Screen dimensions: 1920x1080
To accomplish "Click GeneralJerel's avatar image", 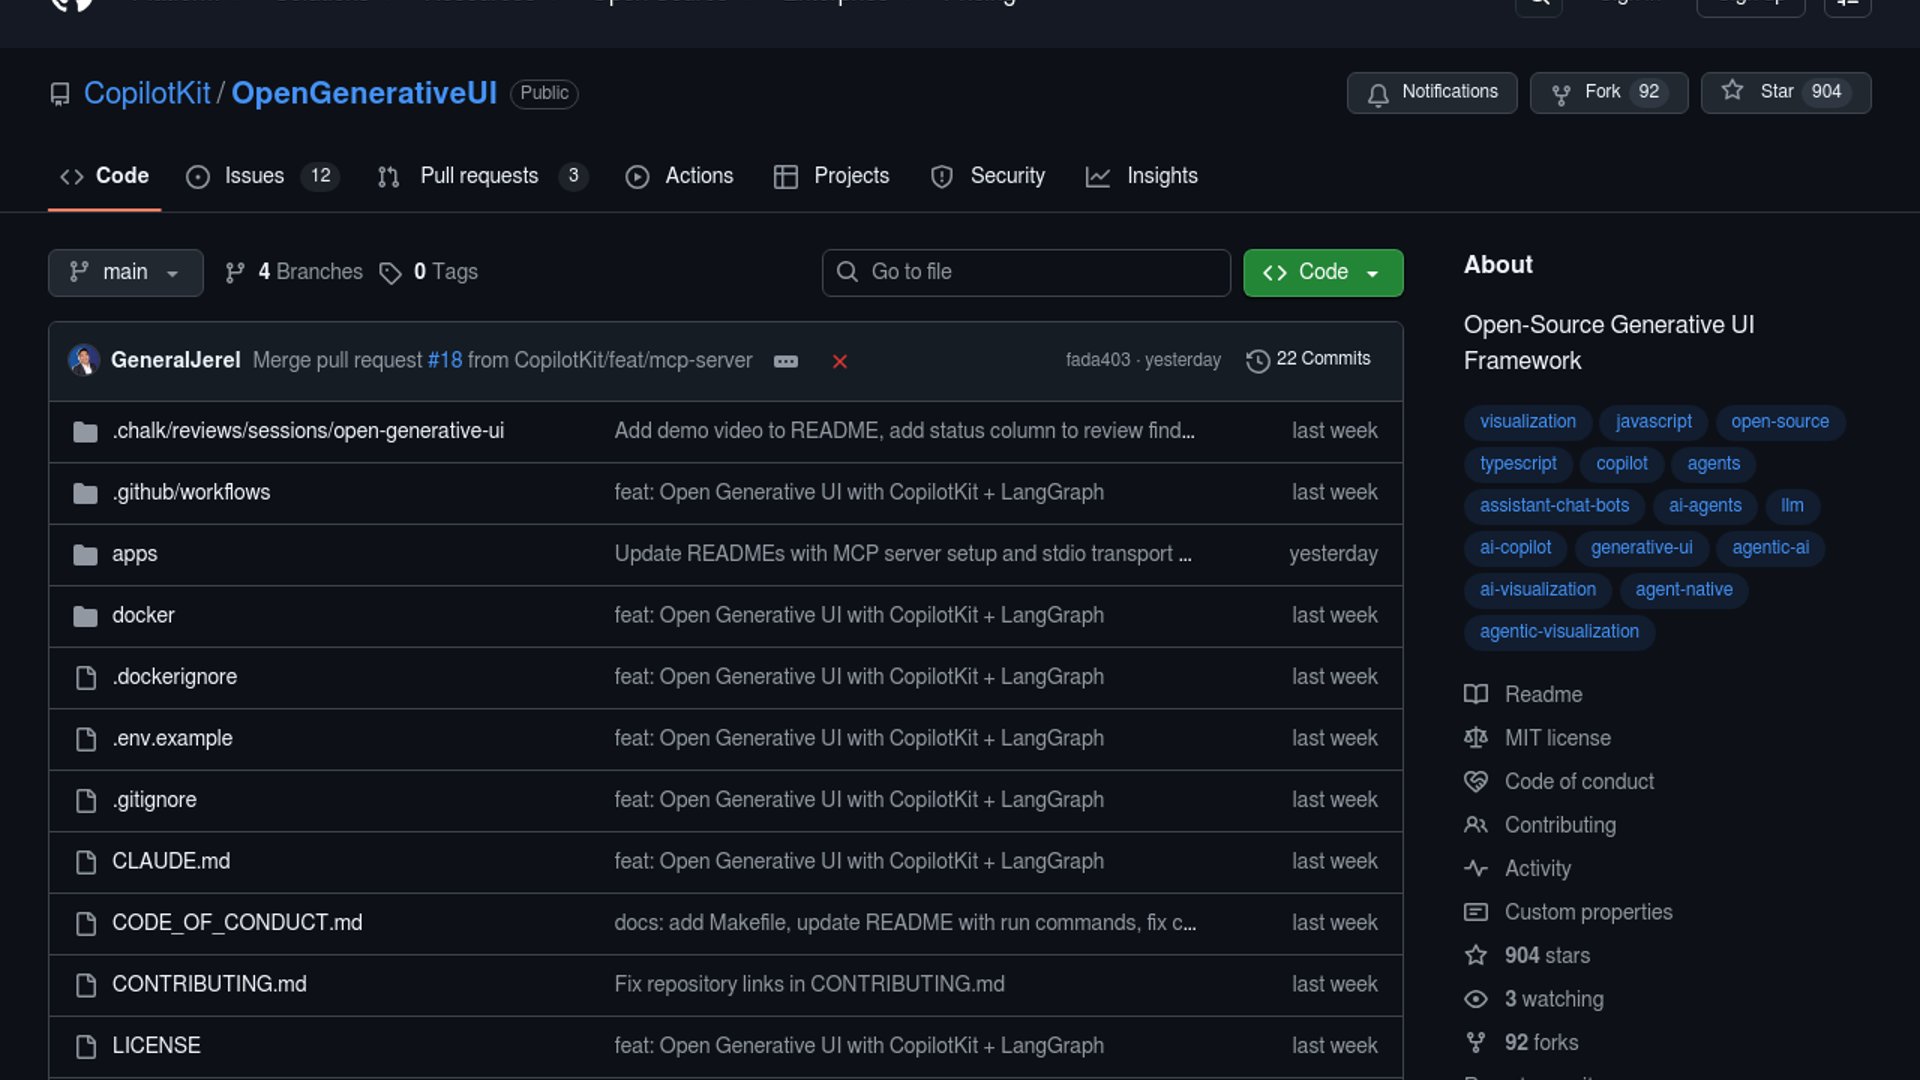I will click(x=84, y=360).
